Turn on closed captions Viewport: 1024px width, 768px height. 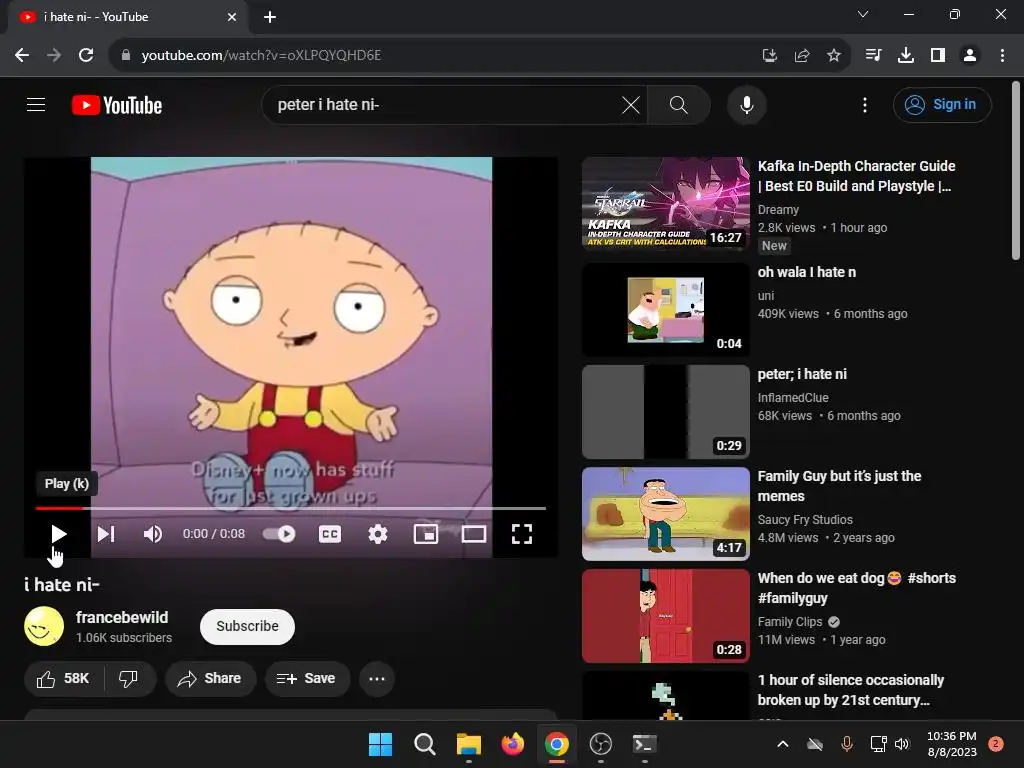coord(330,534)
